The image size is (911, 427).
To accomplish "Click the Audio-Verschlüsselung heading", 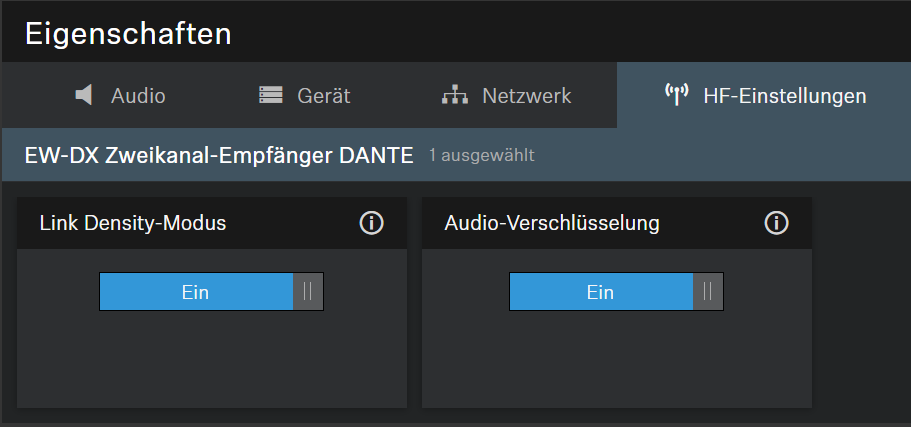I will [552, 223].
